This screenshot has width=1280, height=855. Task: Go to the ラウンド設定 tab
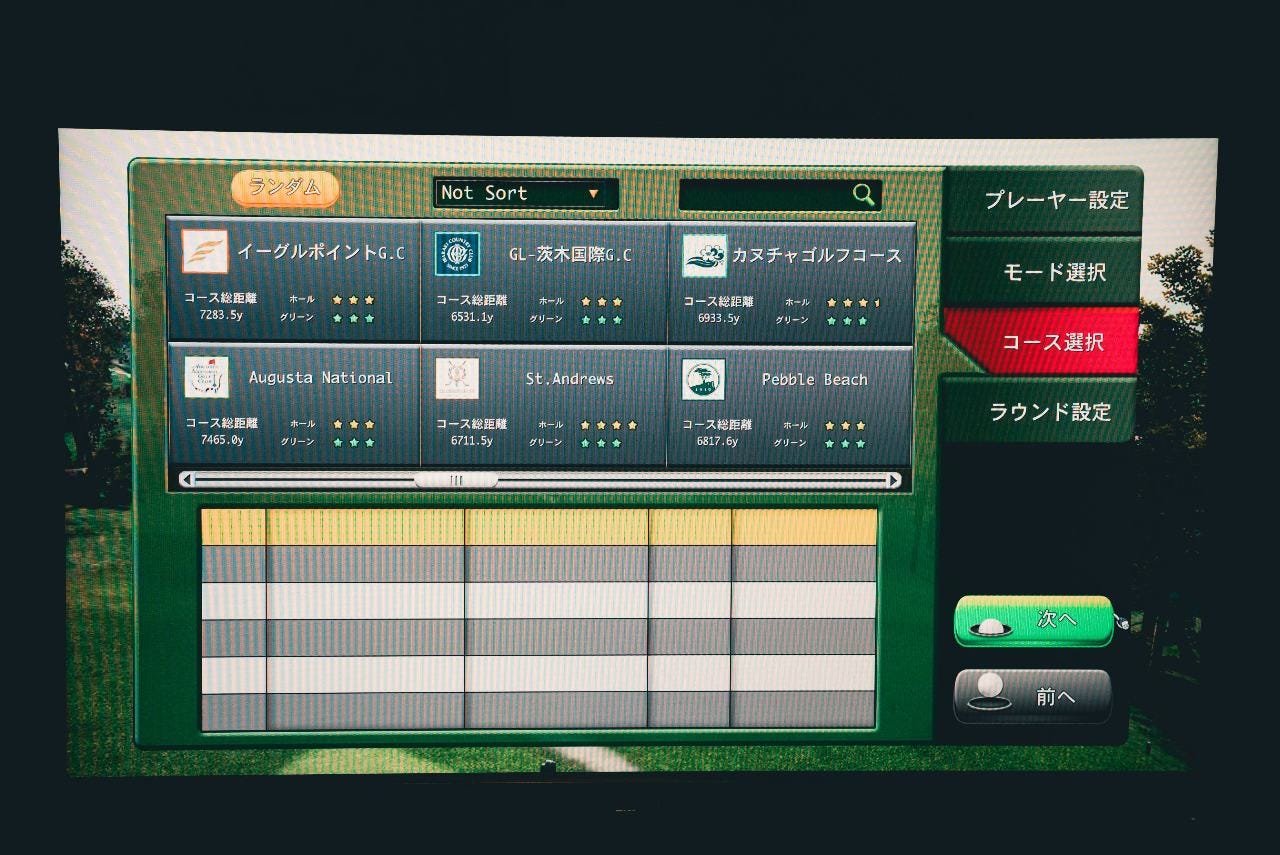[x=1049, y=412]
